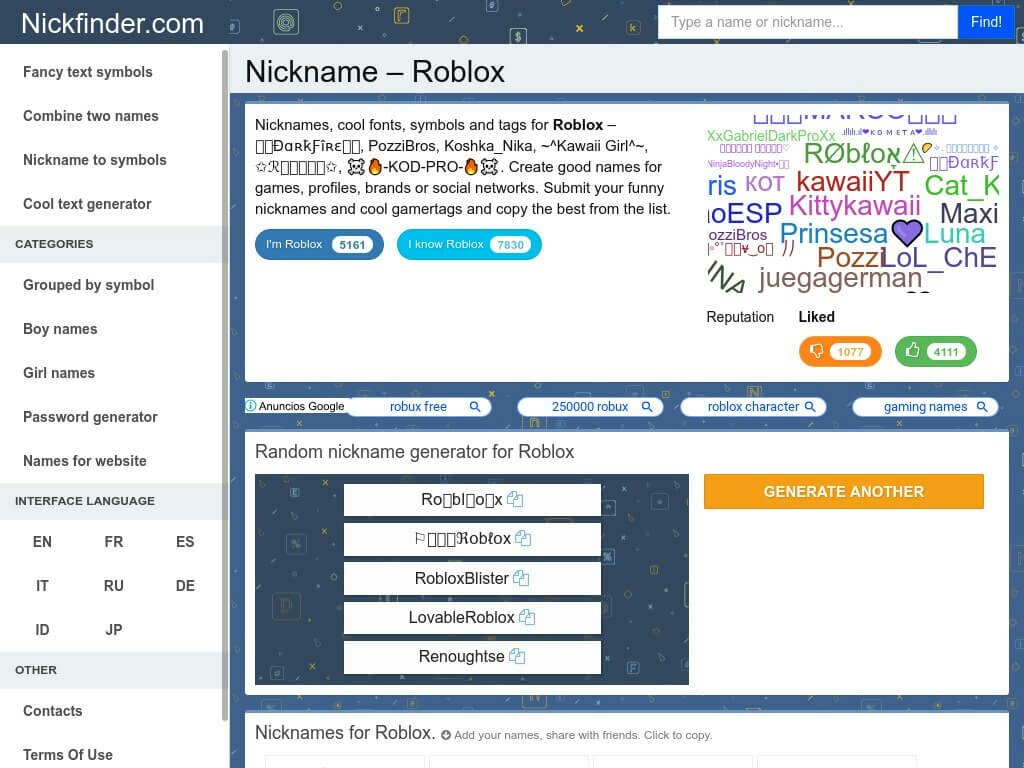This screenshot has width=1024, height=768.
Task: Open the Boy names category
Action: 60,329
